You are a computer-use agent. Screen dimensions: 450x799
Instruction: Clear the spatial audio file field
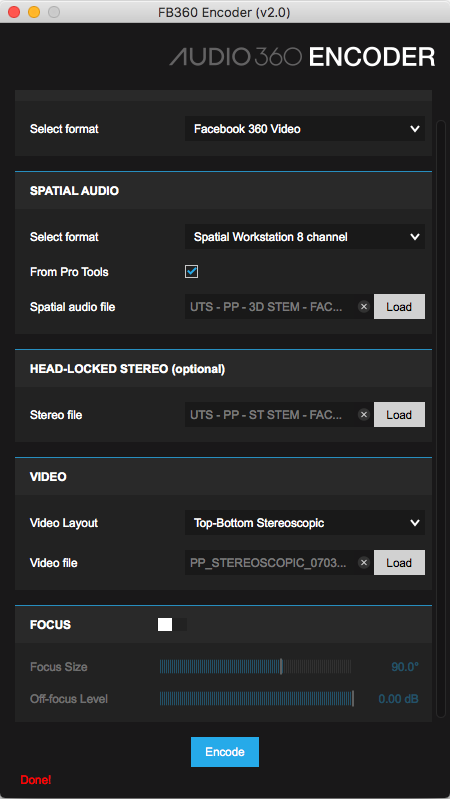(x=363, y=307)
